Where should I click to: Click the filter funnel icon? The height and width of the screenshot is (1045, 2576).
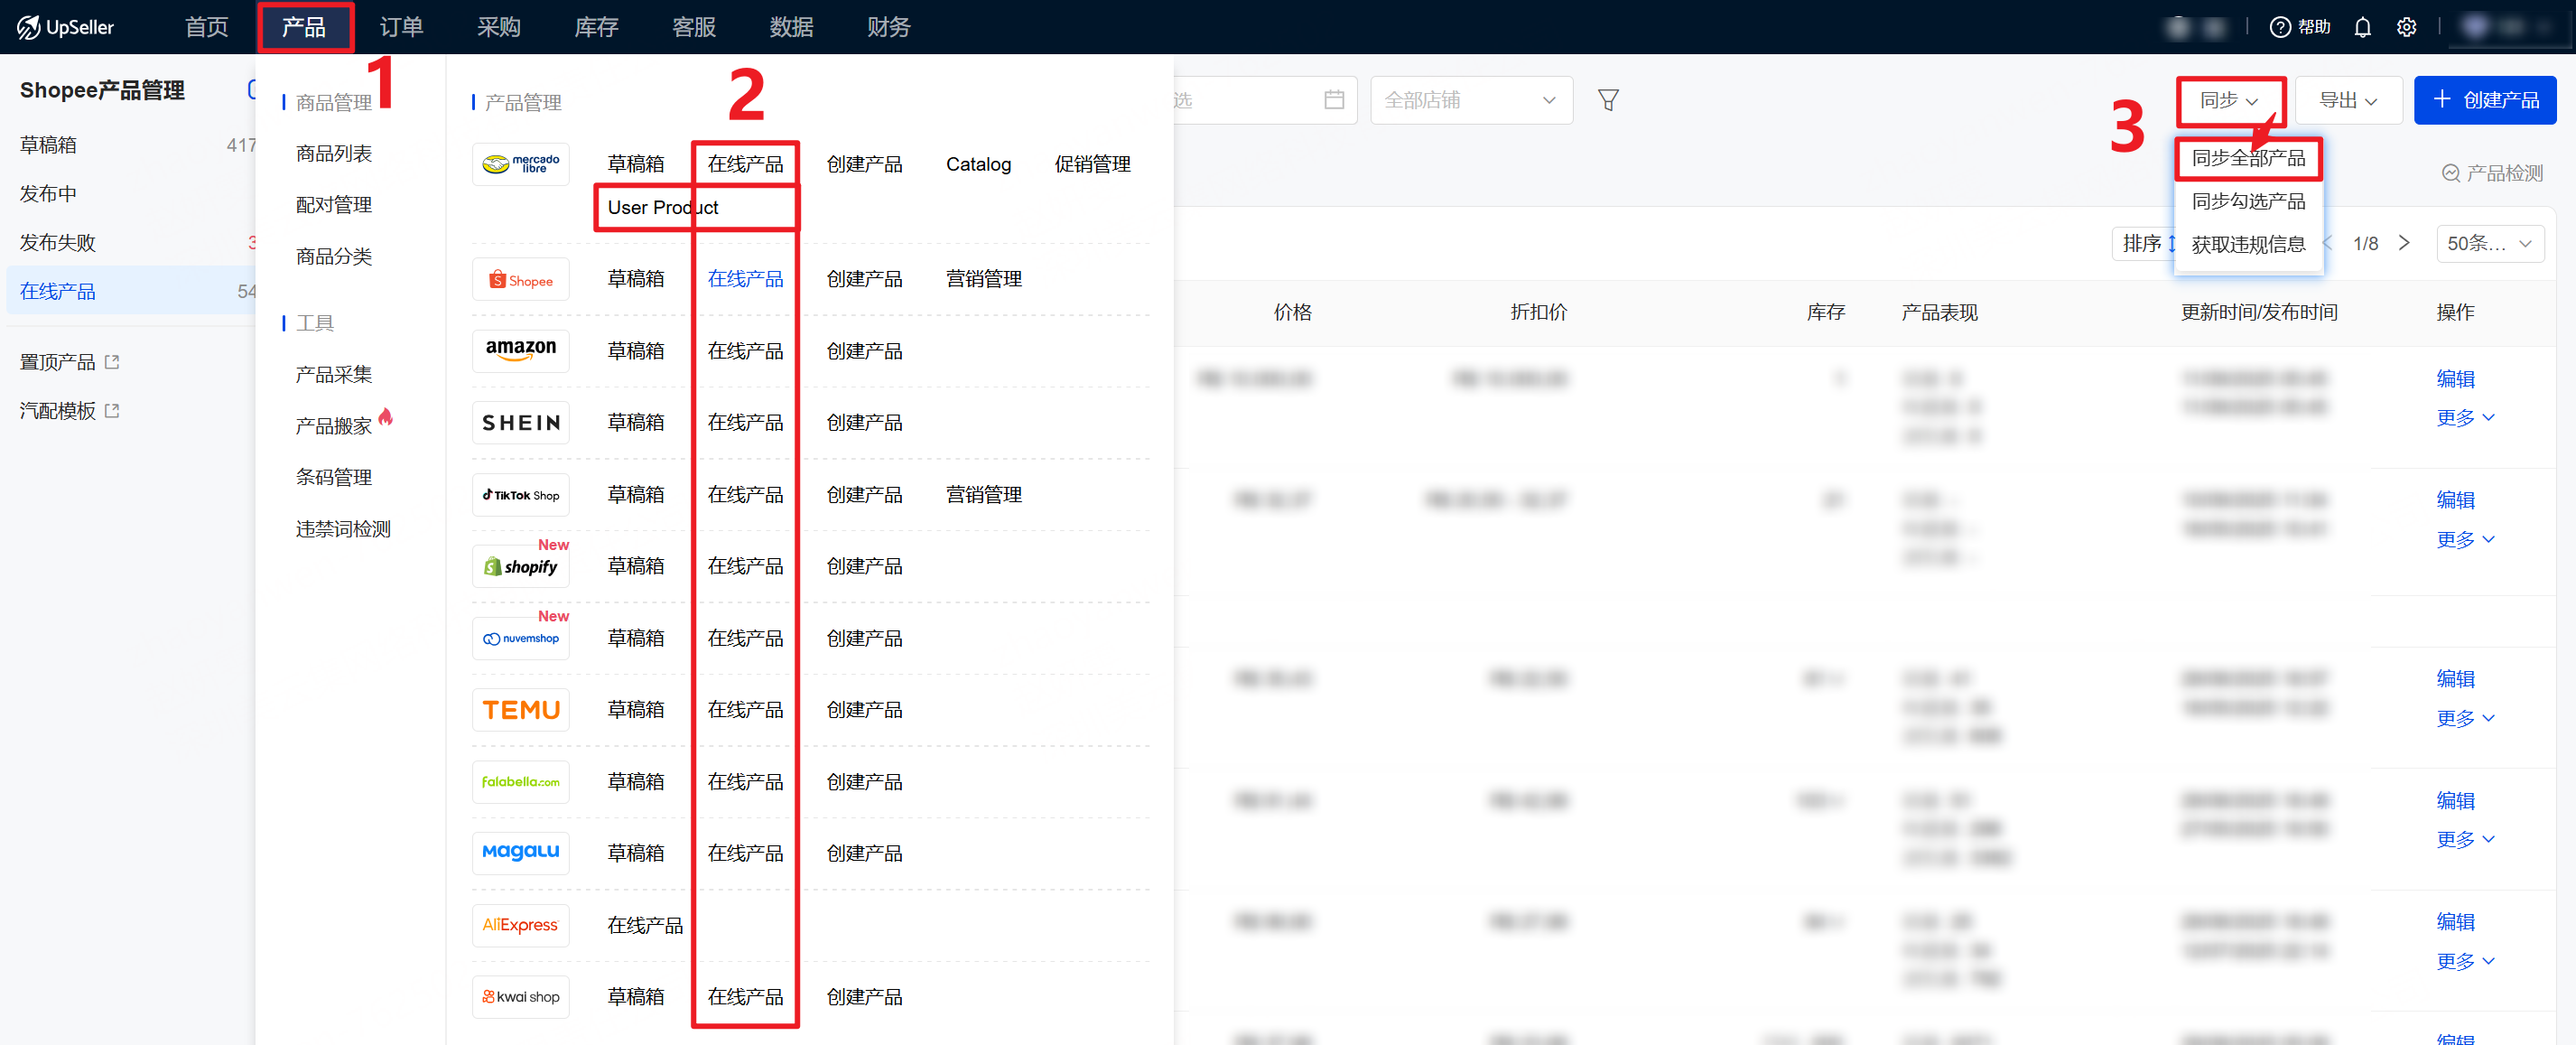click(x=1608, y=100)
